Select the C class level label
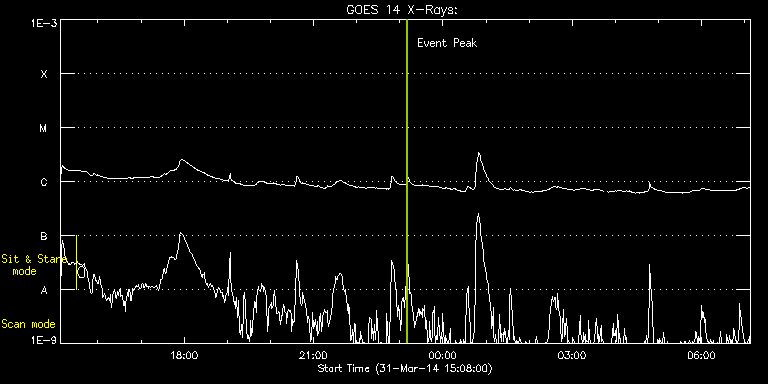This screenshot has width=768, height=384. click(44, 182)
